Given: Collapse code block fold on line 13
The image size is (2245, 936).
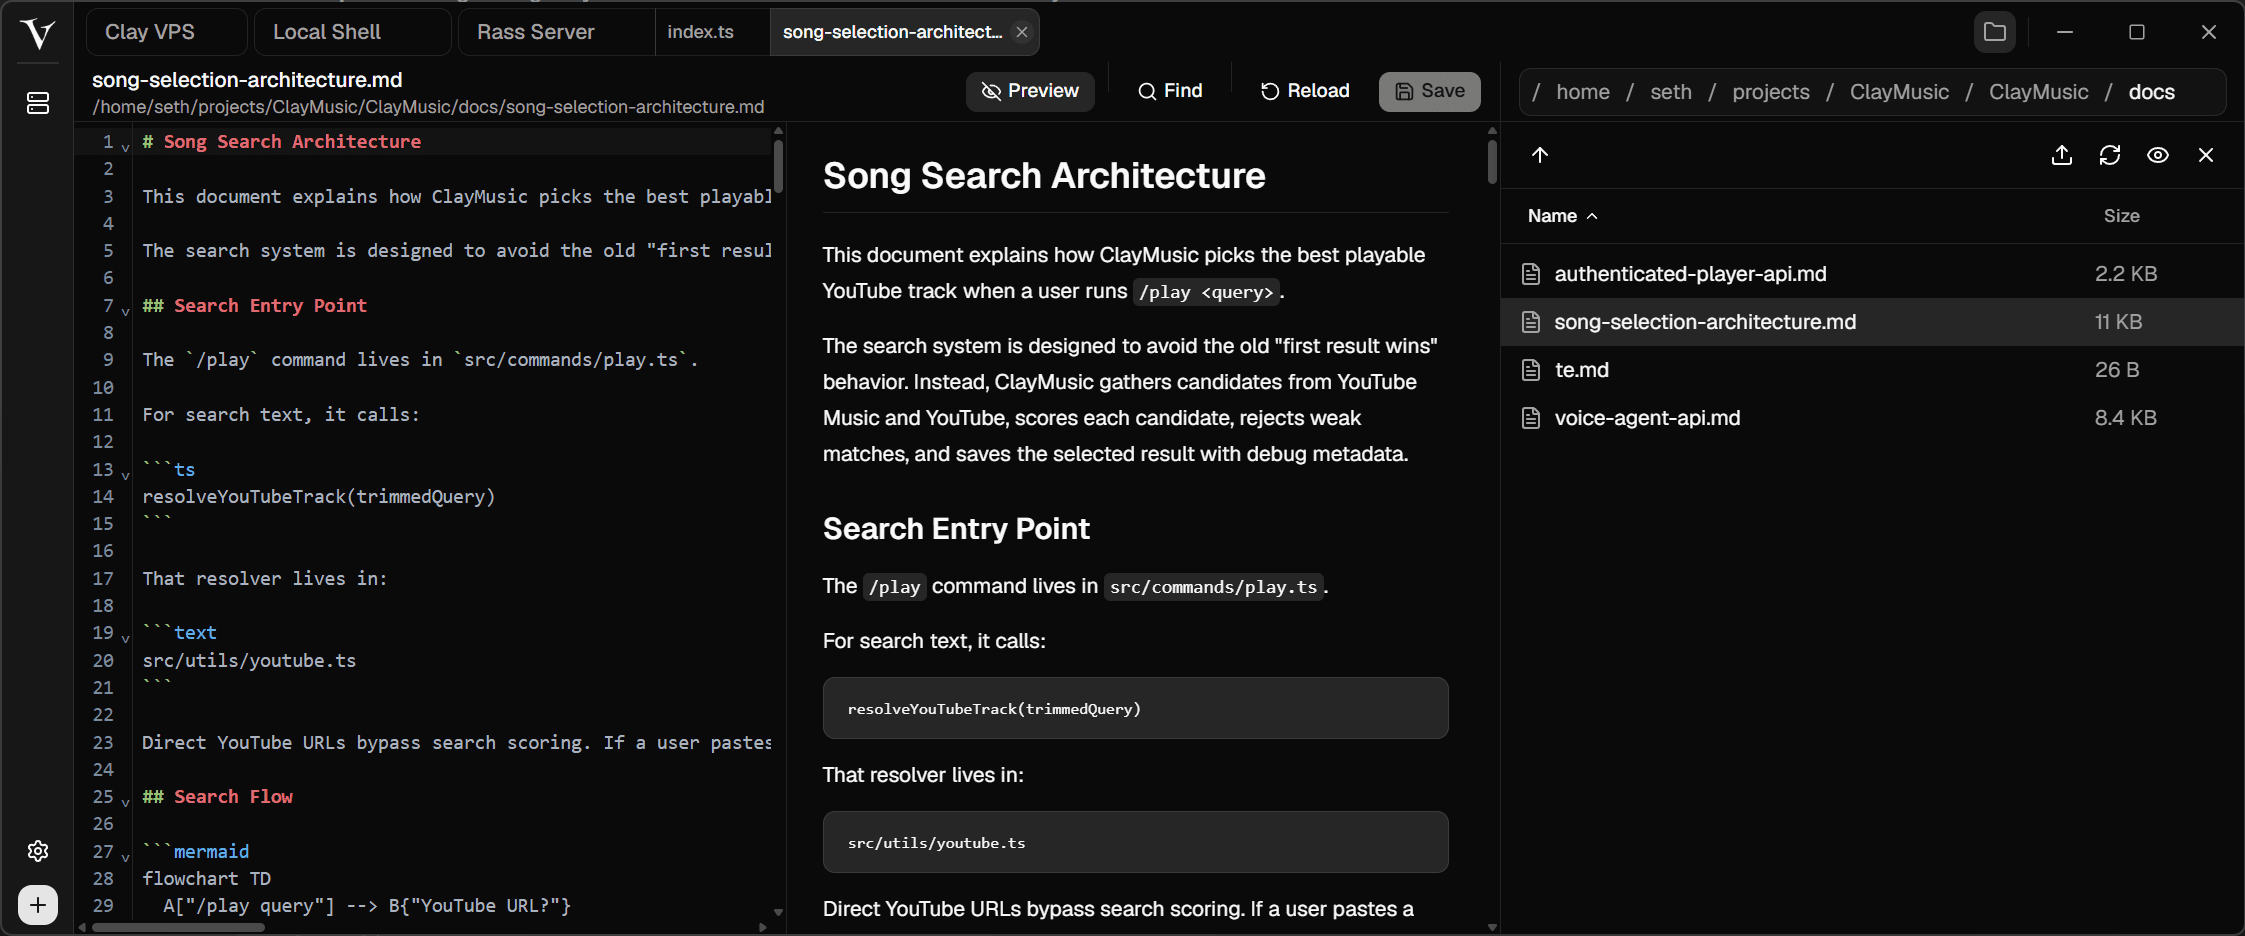Looking at the screenshot, I should (x=126, y=475).
